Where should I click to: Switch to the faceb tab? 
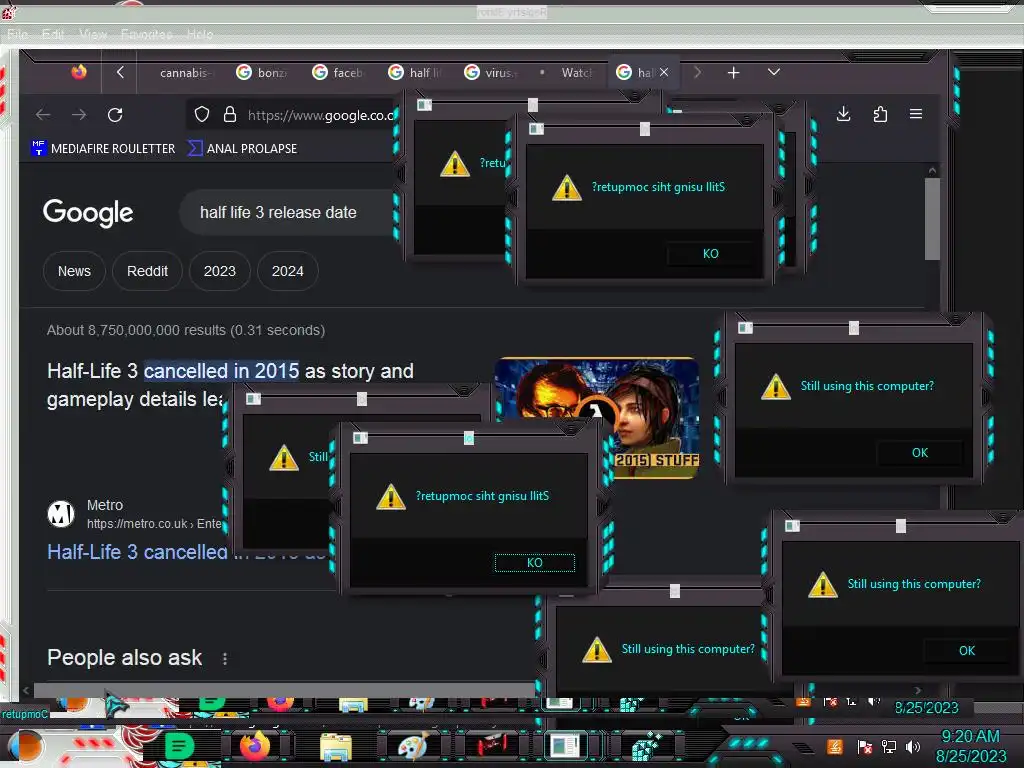[338, 72]
